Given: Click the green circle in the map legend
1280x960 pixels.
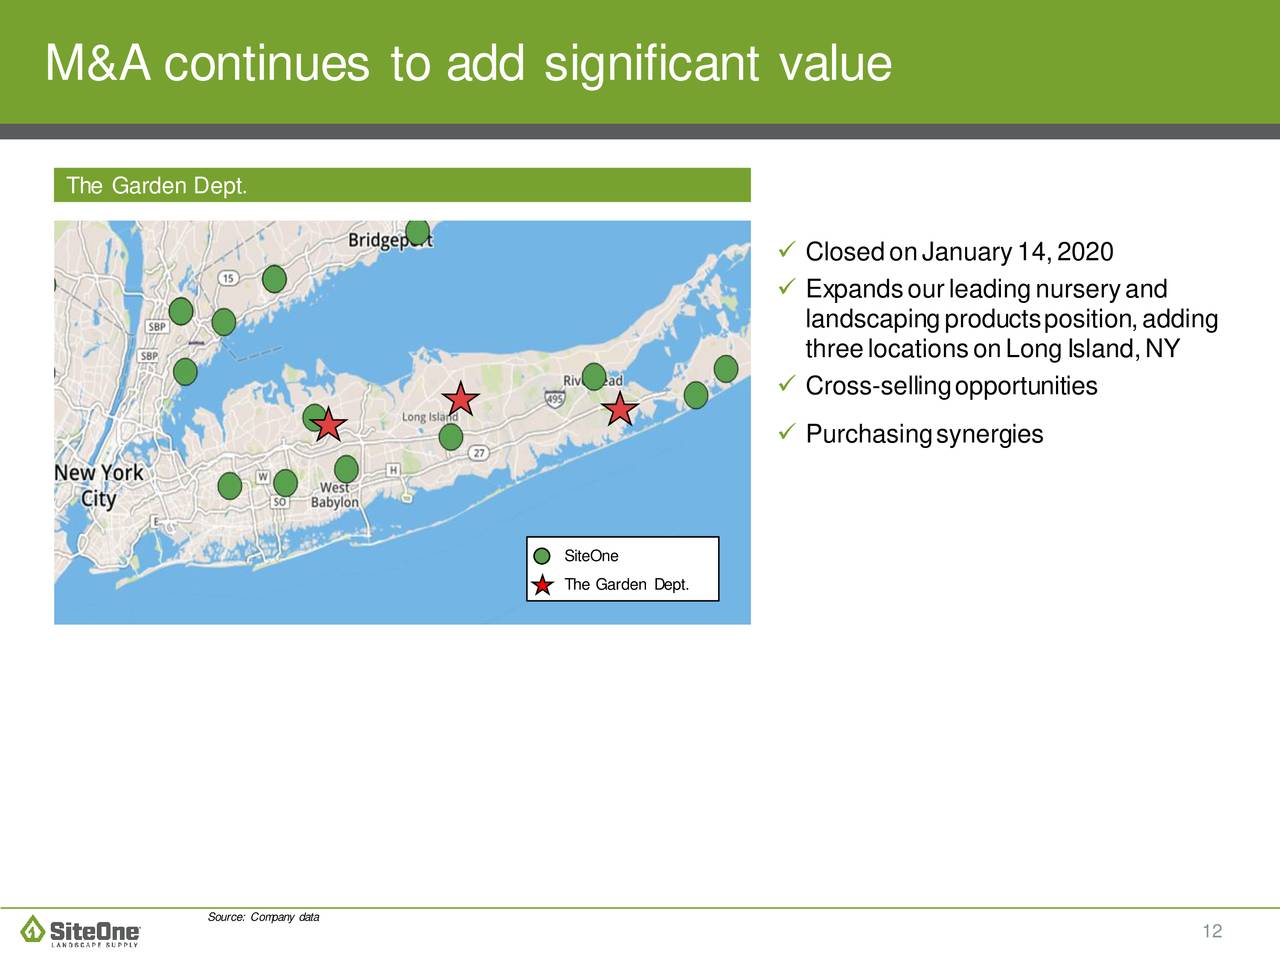Looking at the screenshot, I should click(x=542, y=557).
